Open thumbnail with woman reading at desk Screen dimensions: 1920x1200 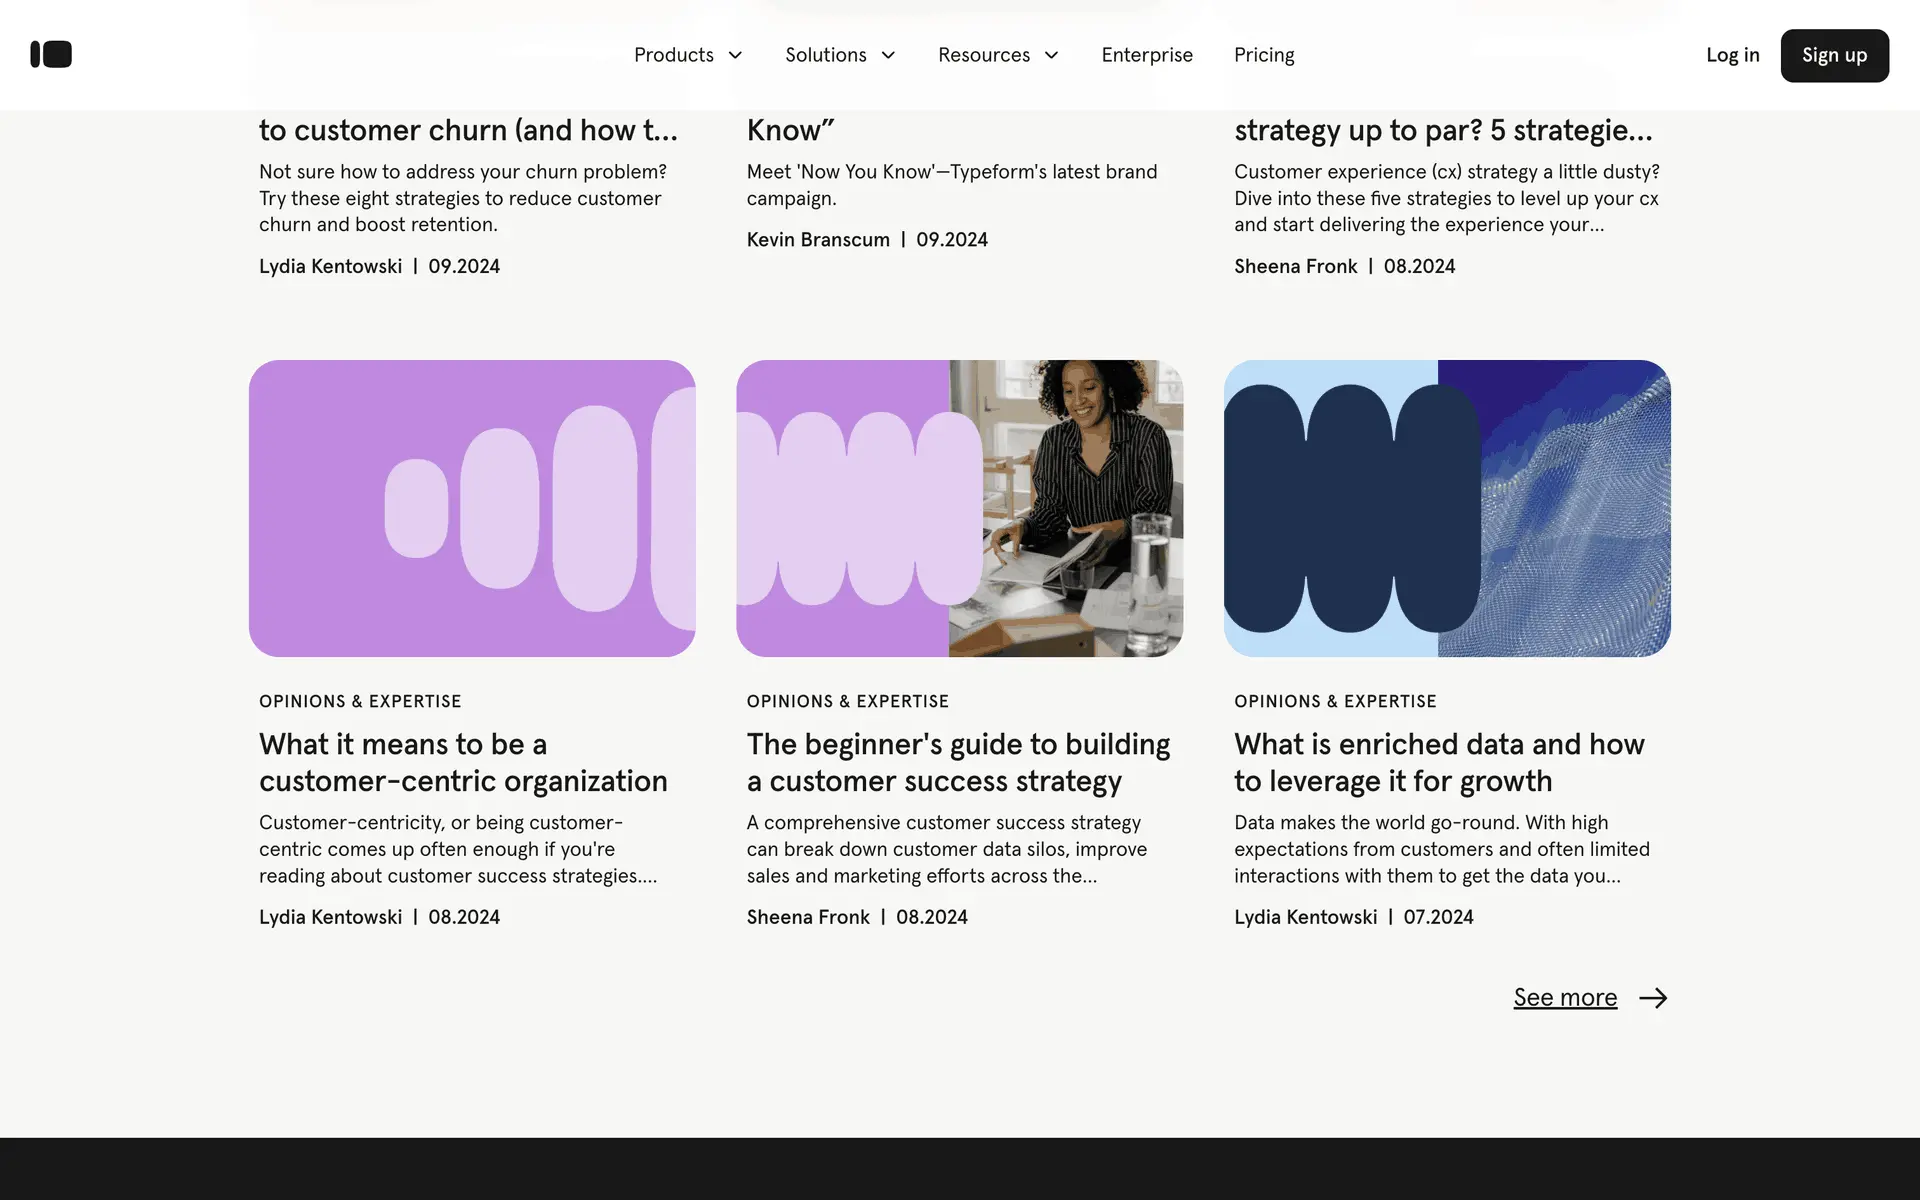[x=959, y=508]
